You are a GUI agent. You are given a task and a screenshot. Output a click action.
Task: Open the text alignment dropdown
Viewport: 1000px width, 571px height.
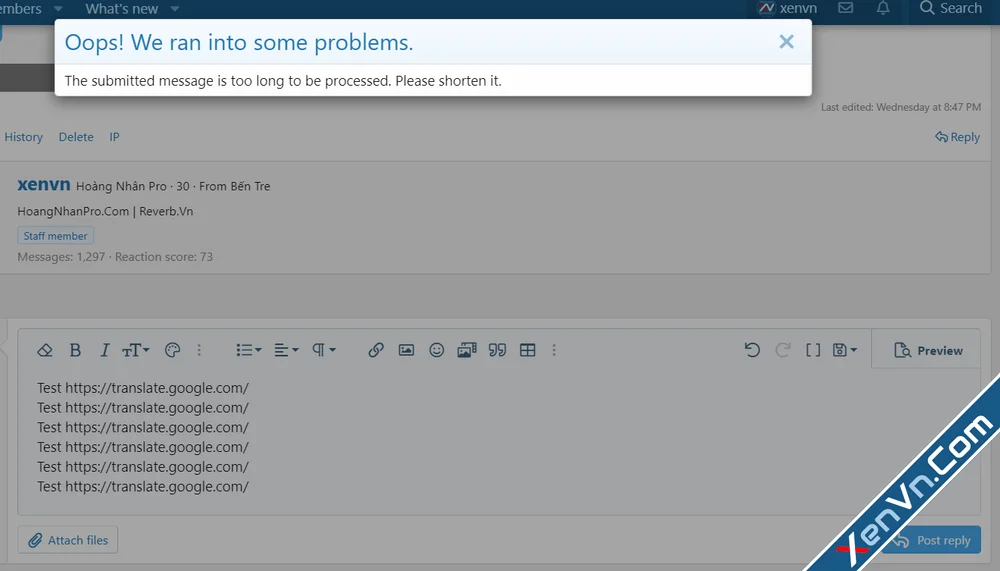[286, 350]
